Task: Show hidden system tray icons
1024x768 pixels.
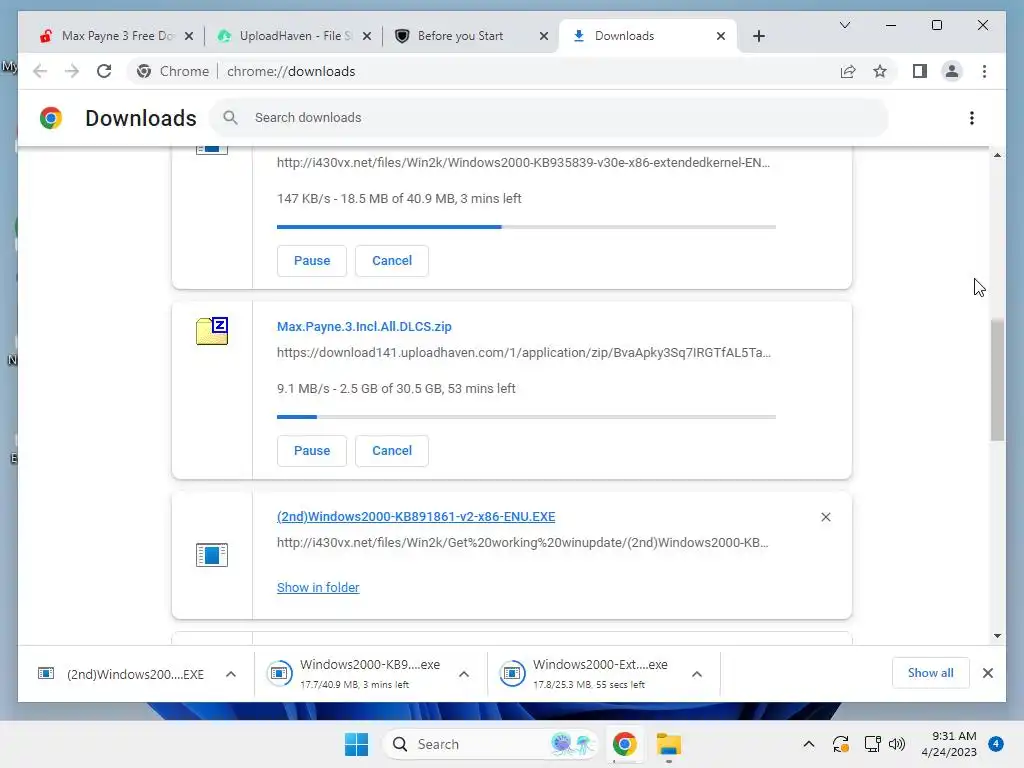Action: click(808, 744)
